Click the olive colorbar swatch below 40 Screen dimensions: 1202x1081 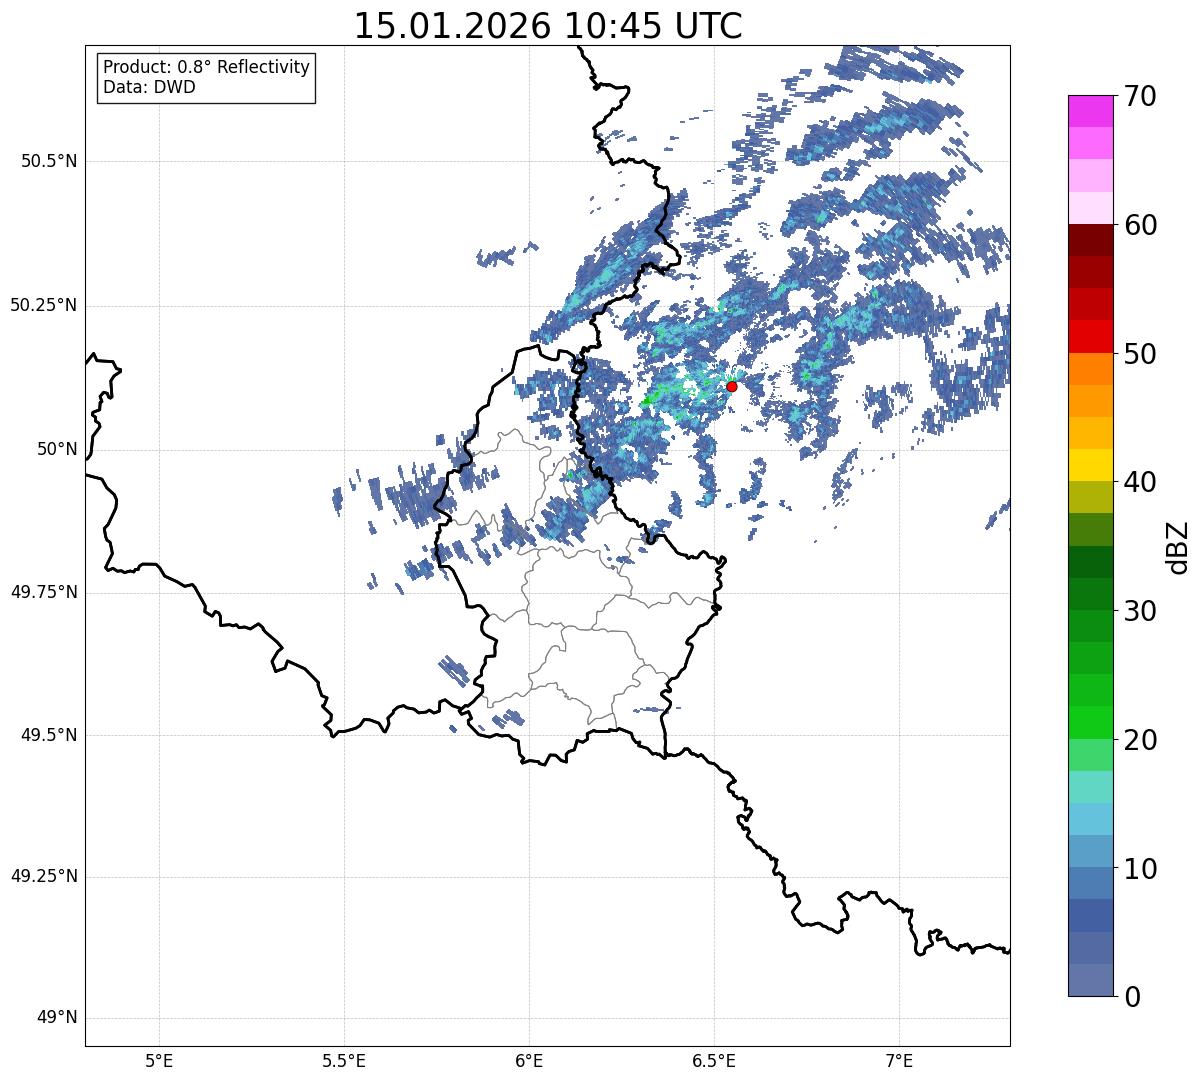coord(1091,497)
